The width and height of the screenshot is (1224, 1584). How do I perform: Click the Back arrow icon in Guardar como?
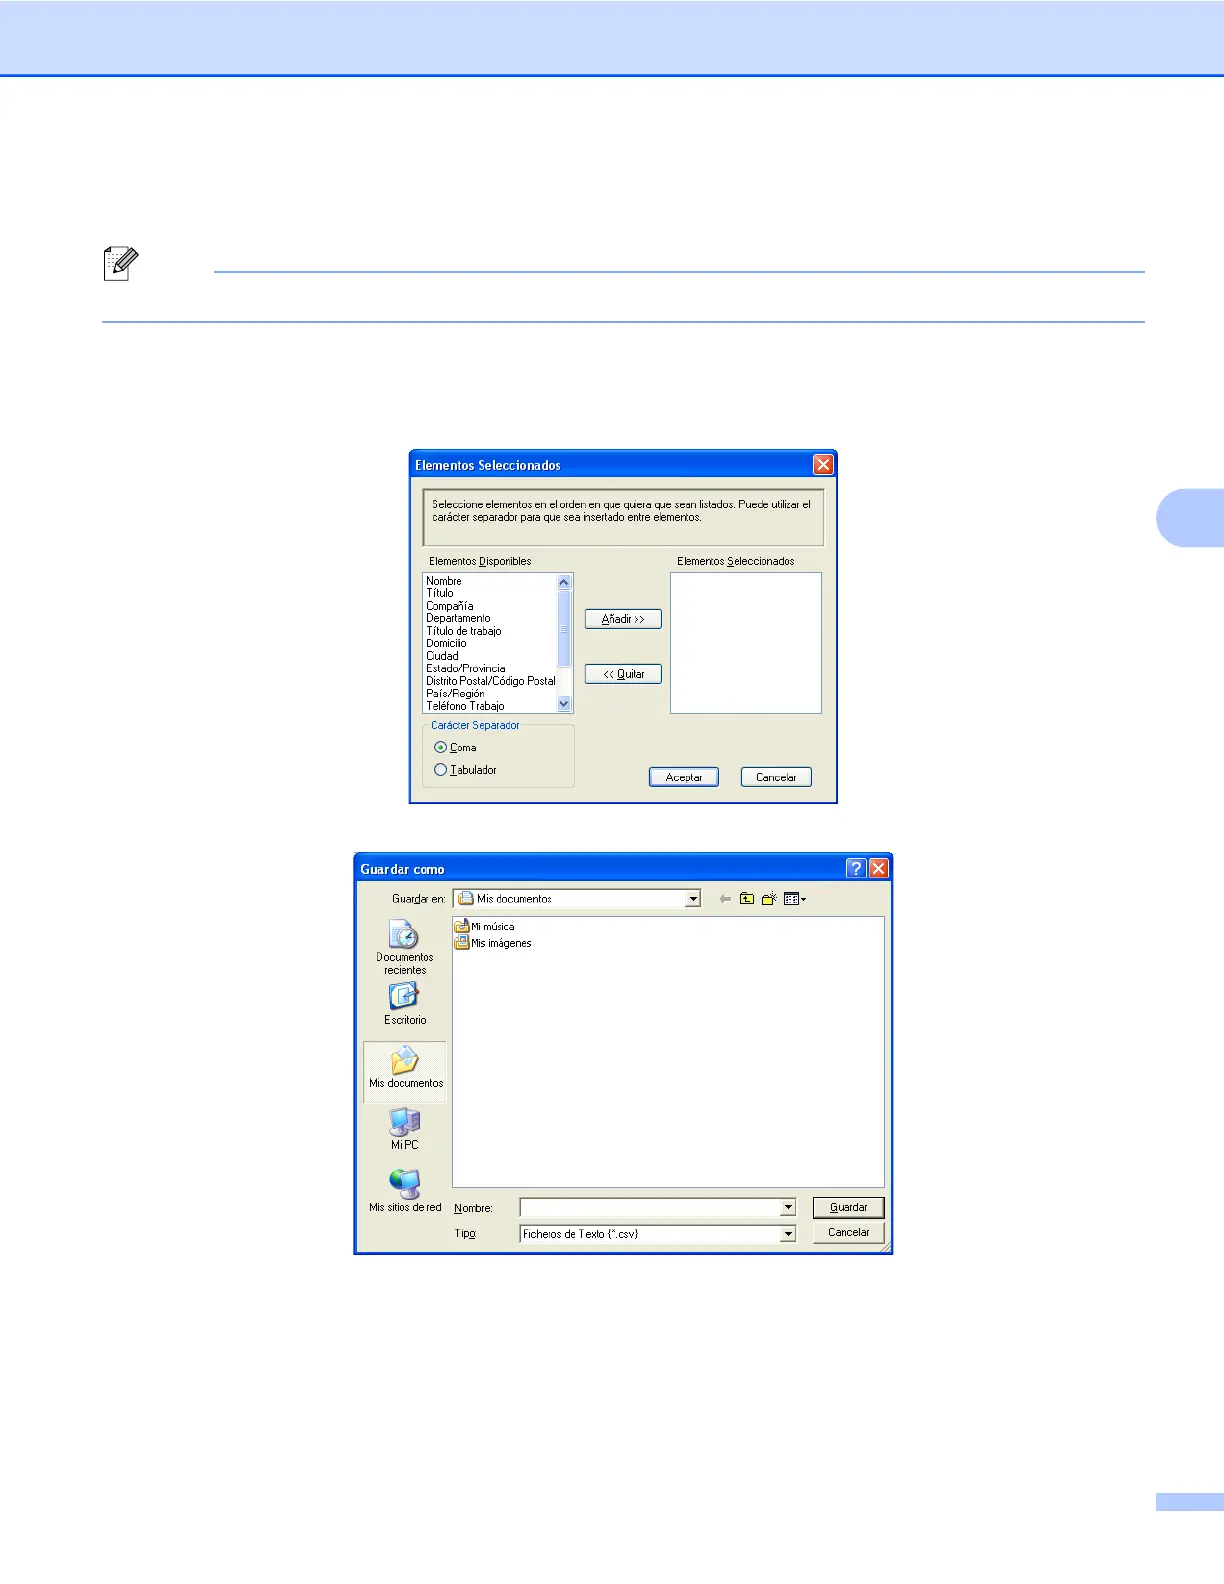pyautogui.click(x=725, y=899)
